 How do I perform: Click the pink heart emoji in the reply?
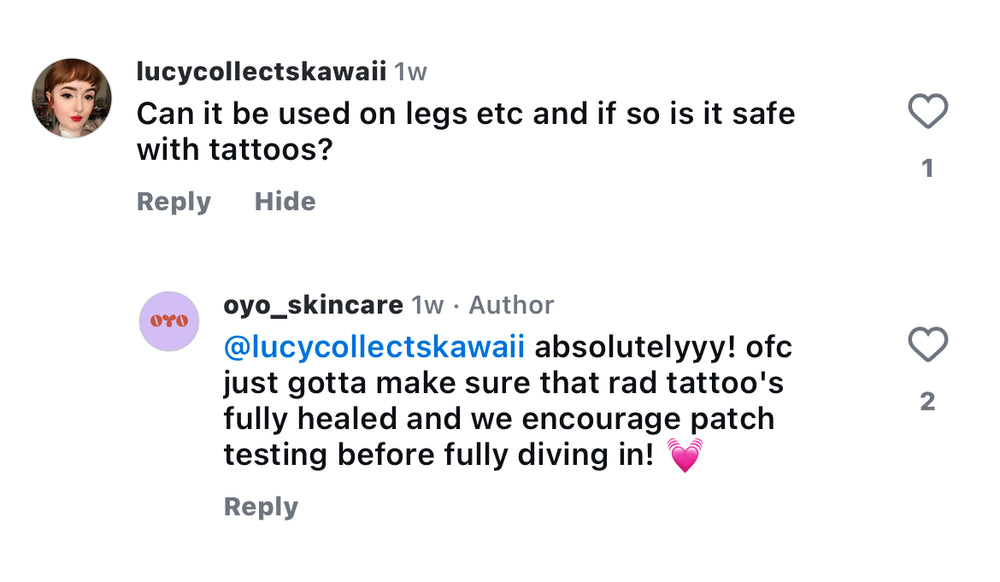point(685,456)
